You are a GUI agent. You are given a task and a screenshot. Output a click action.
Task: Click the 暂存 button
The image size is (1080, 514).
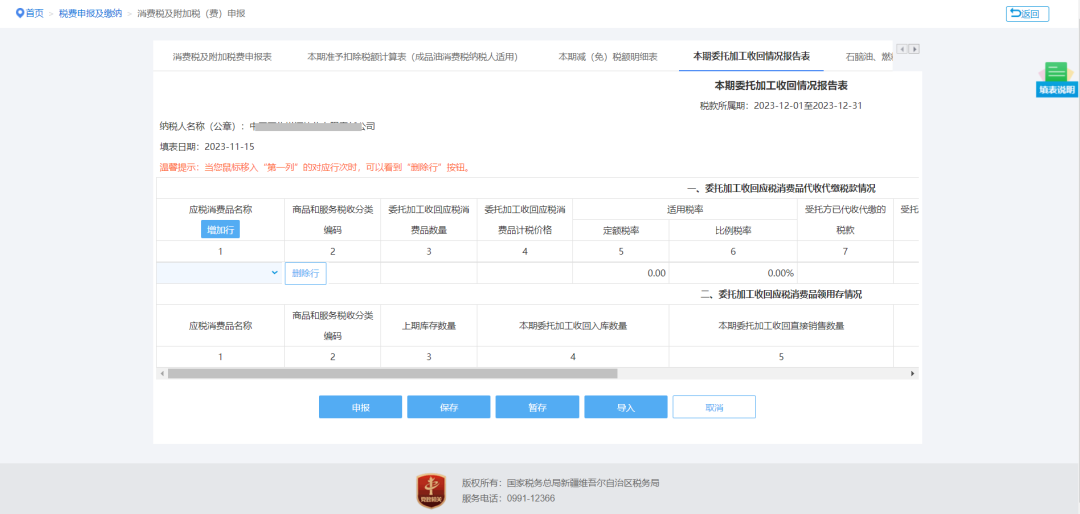coord(537,407)
